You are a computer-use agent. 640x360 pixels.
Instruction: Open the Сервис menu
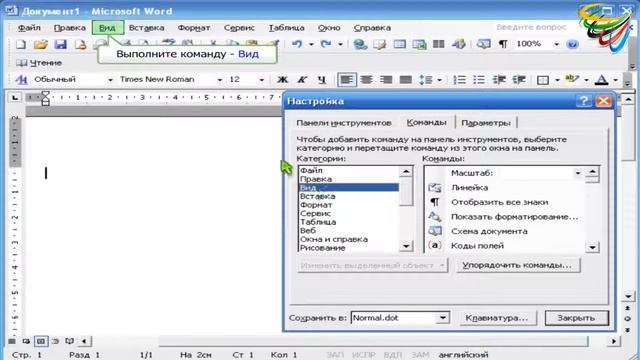coord(239,28)
